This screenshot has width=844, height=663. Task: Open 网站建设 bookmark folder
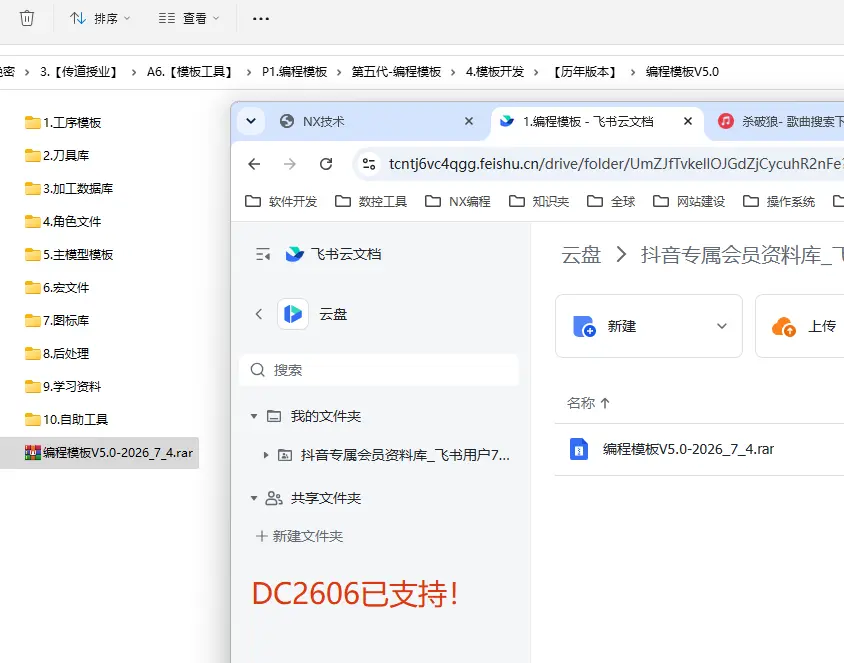tap(689, 201)
